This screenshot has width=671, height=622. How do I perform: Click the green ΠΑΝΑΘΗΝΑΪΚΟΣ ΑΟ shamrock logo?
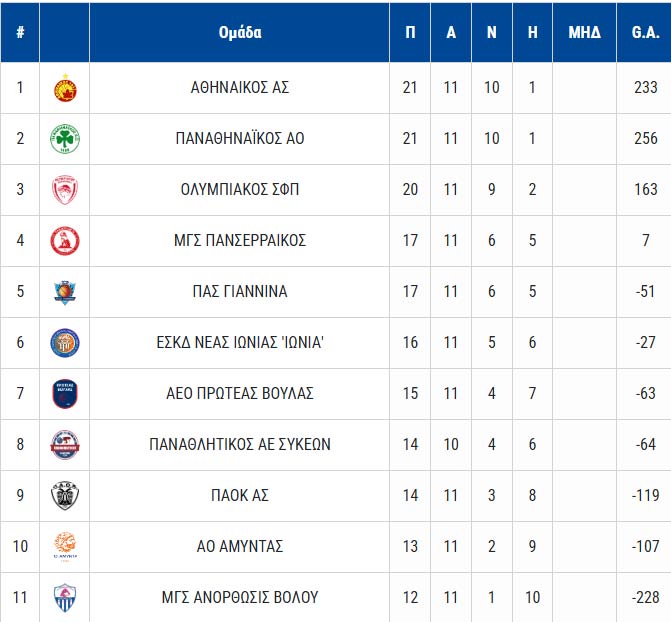[65, 139]
